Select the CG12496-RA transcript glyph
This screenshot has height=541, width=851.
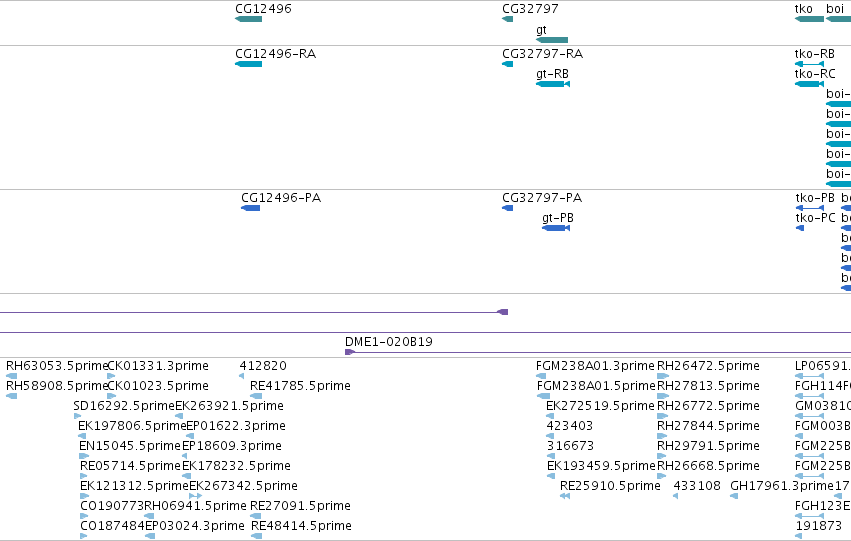click(x=249, y=64)
